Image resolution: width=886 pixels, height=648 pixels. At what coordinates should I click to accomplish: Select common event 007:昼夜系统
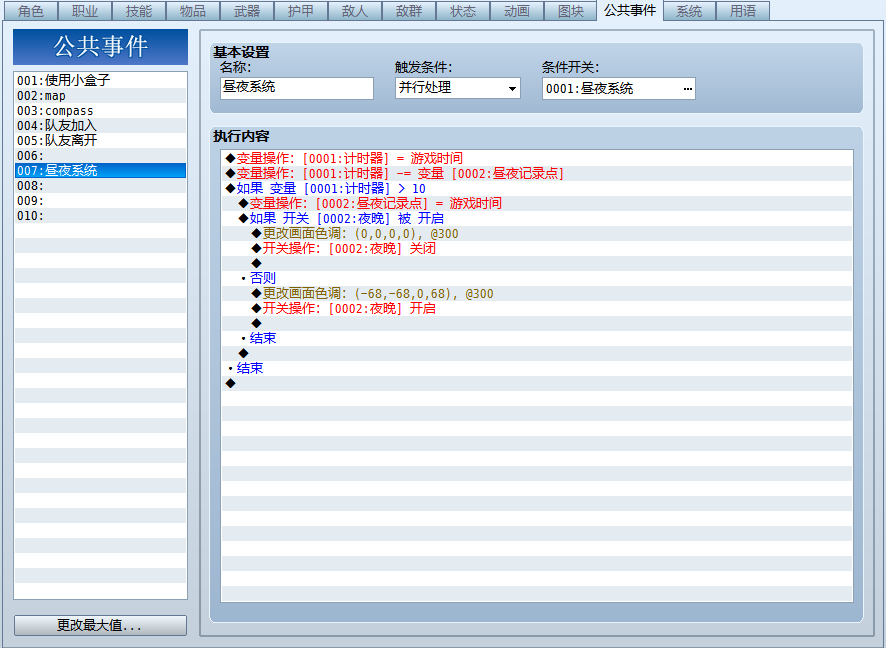(x=101, y=171)
